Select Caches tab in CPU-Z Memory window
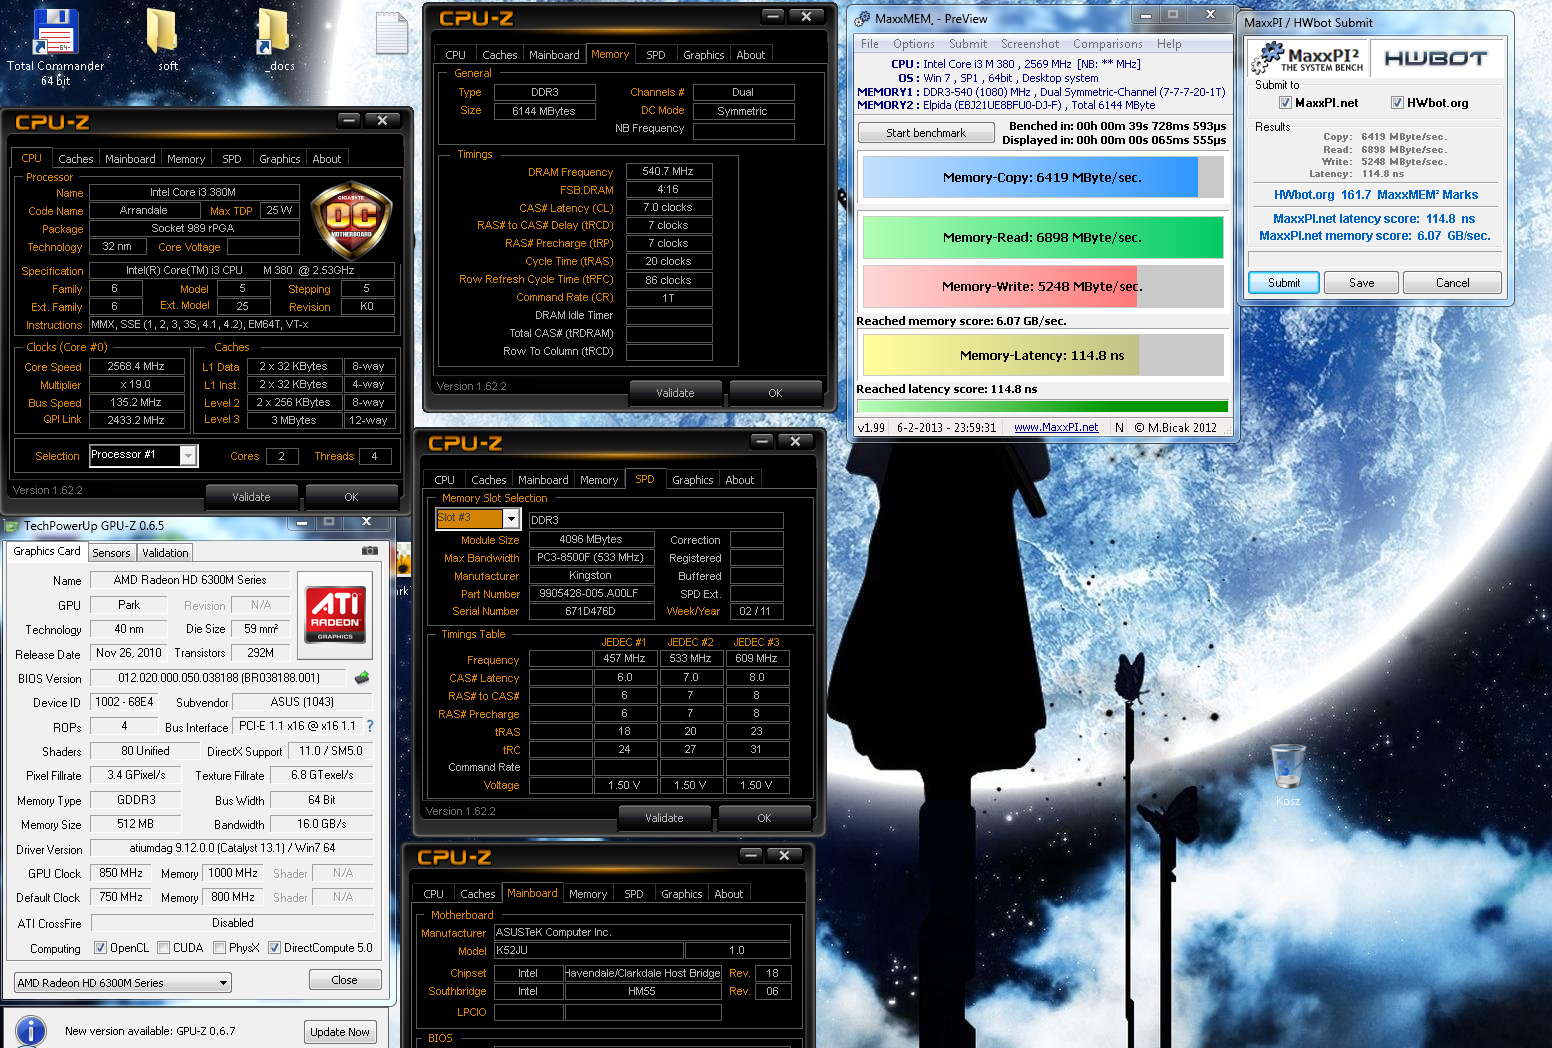Screen dimensions: 1552x1048 (x=499, y=55)
